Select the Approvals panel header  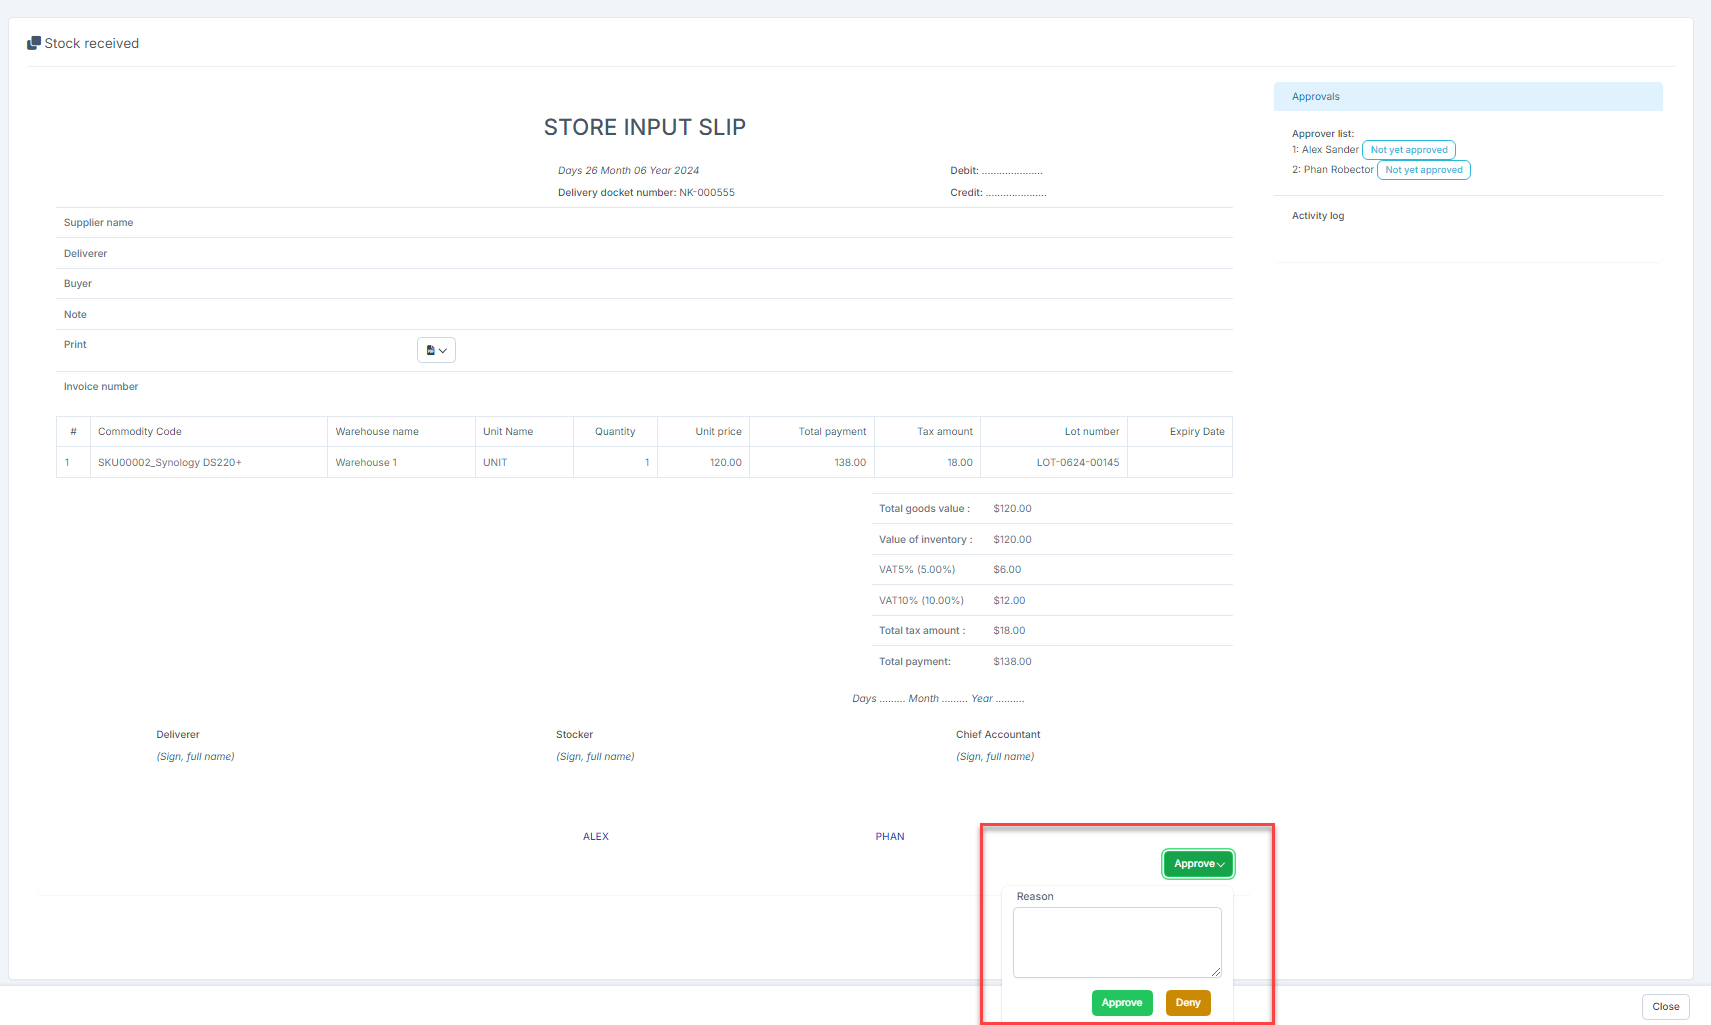pyautogui.click(x=1467, y=97)
